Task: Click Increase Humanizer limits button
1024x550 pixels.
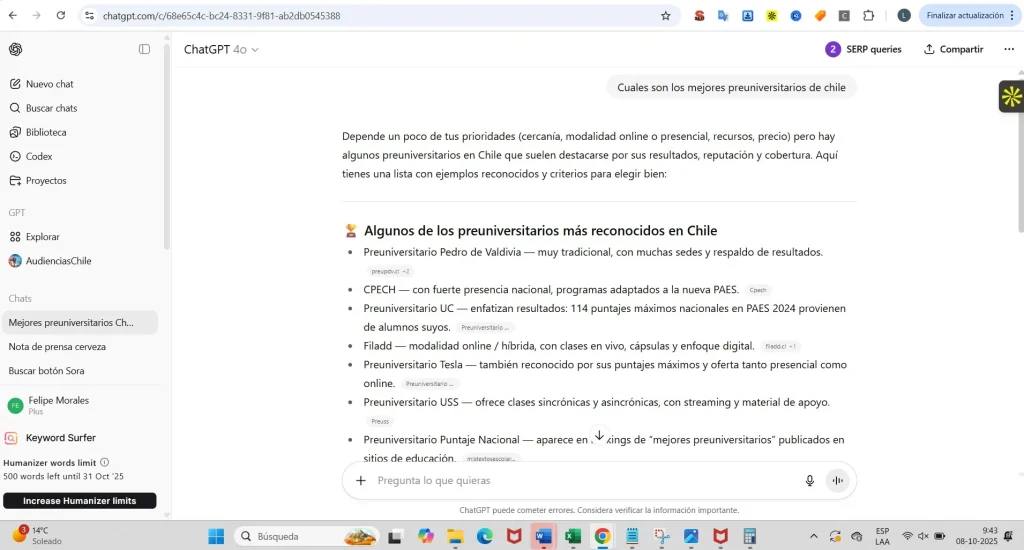Action: point(80,500)
